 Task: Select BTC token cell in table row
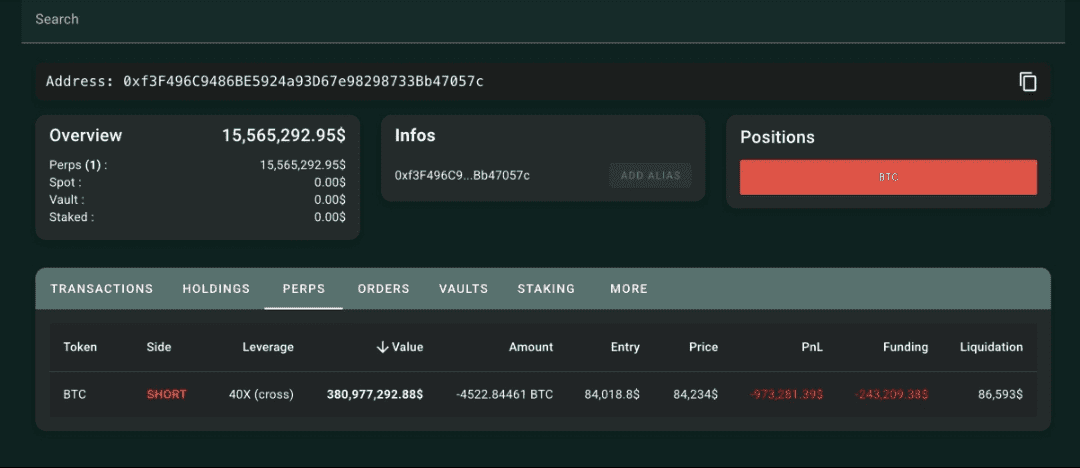(x=74, y=394)
